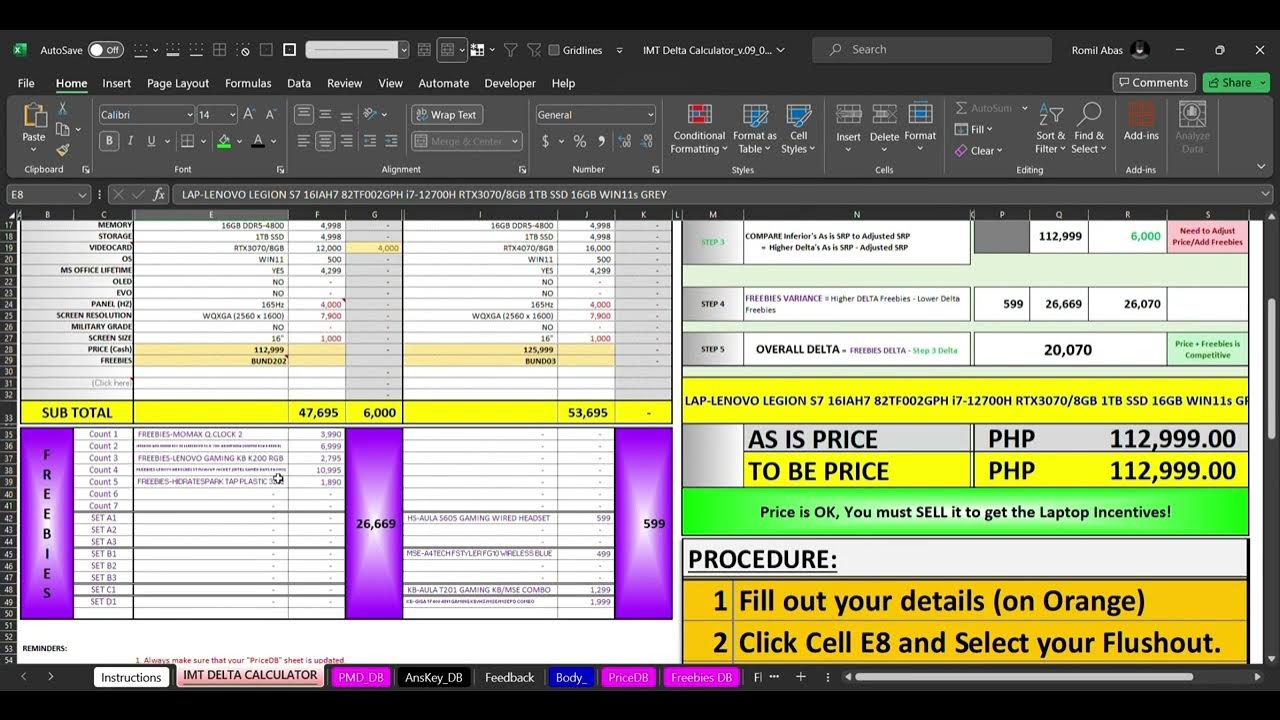
Task: Open font color dropdown arrow
Action: tap(274, 142)
